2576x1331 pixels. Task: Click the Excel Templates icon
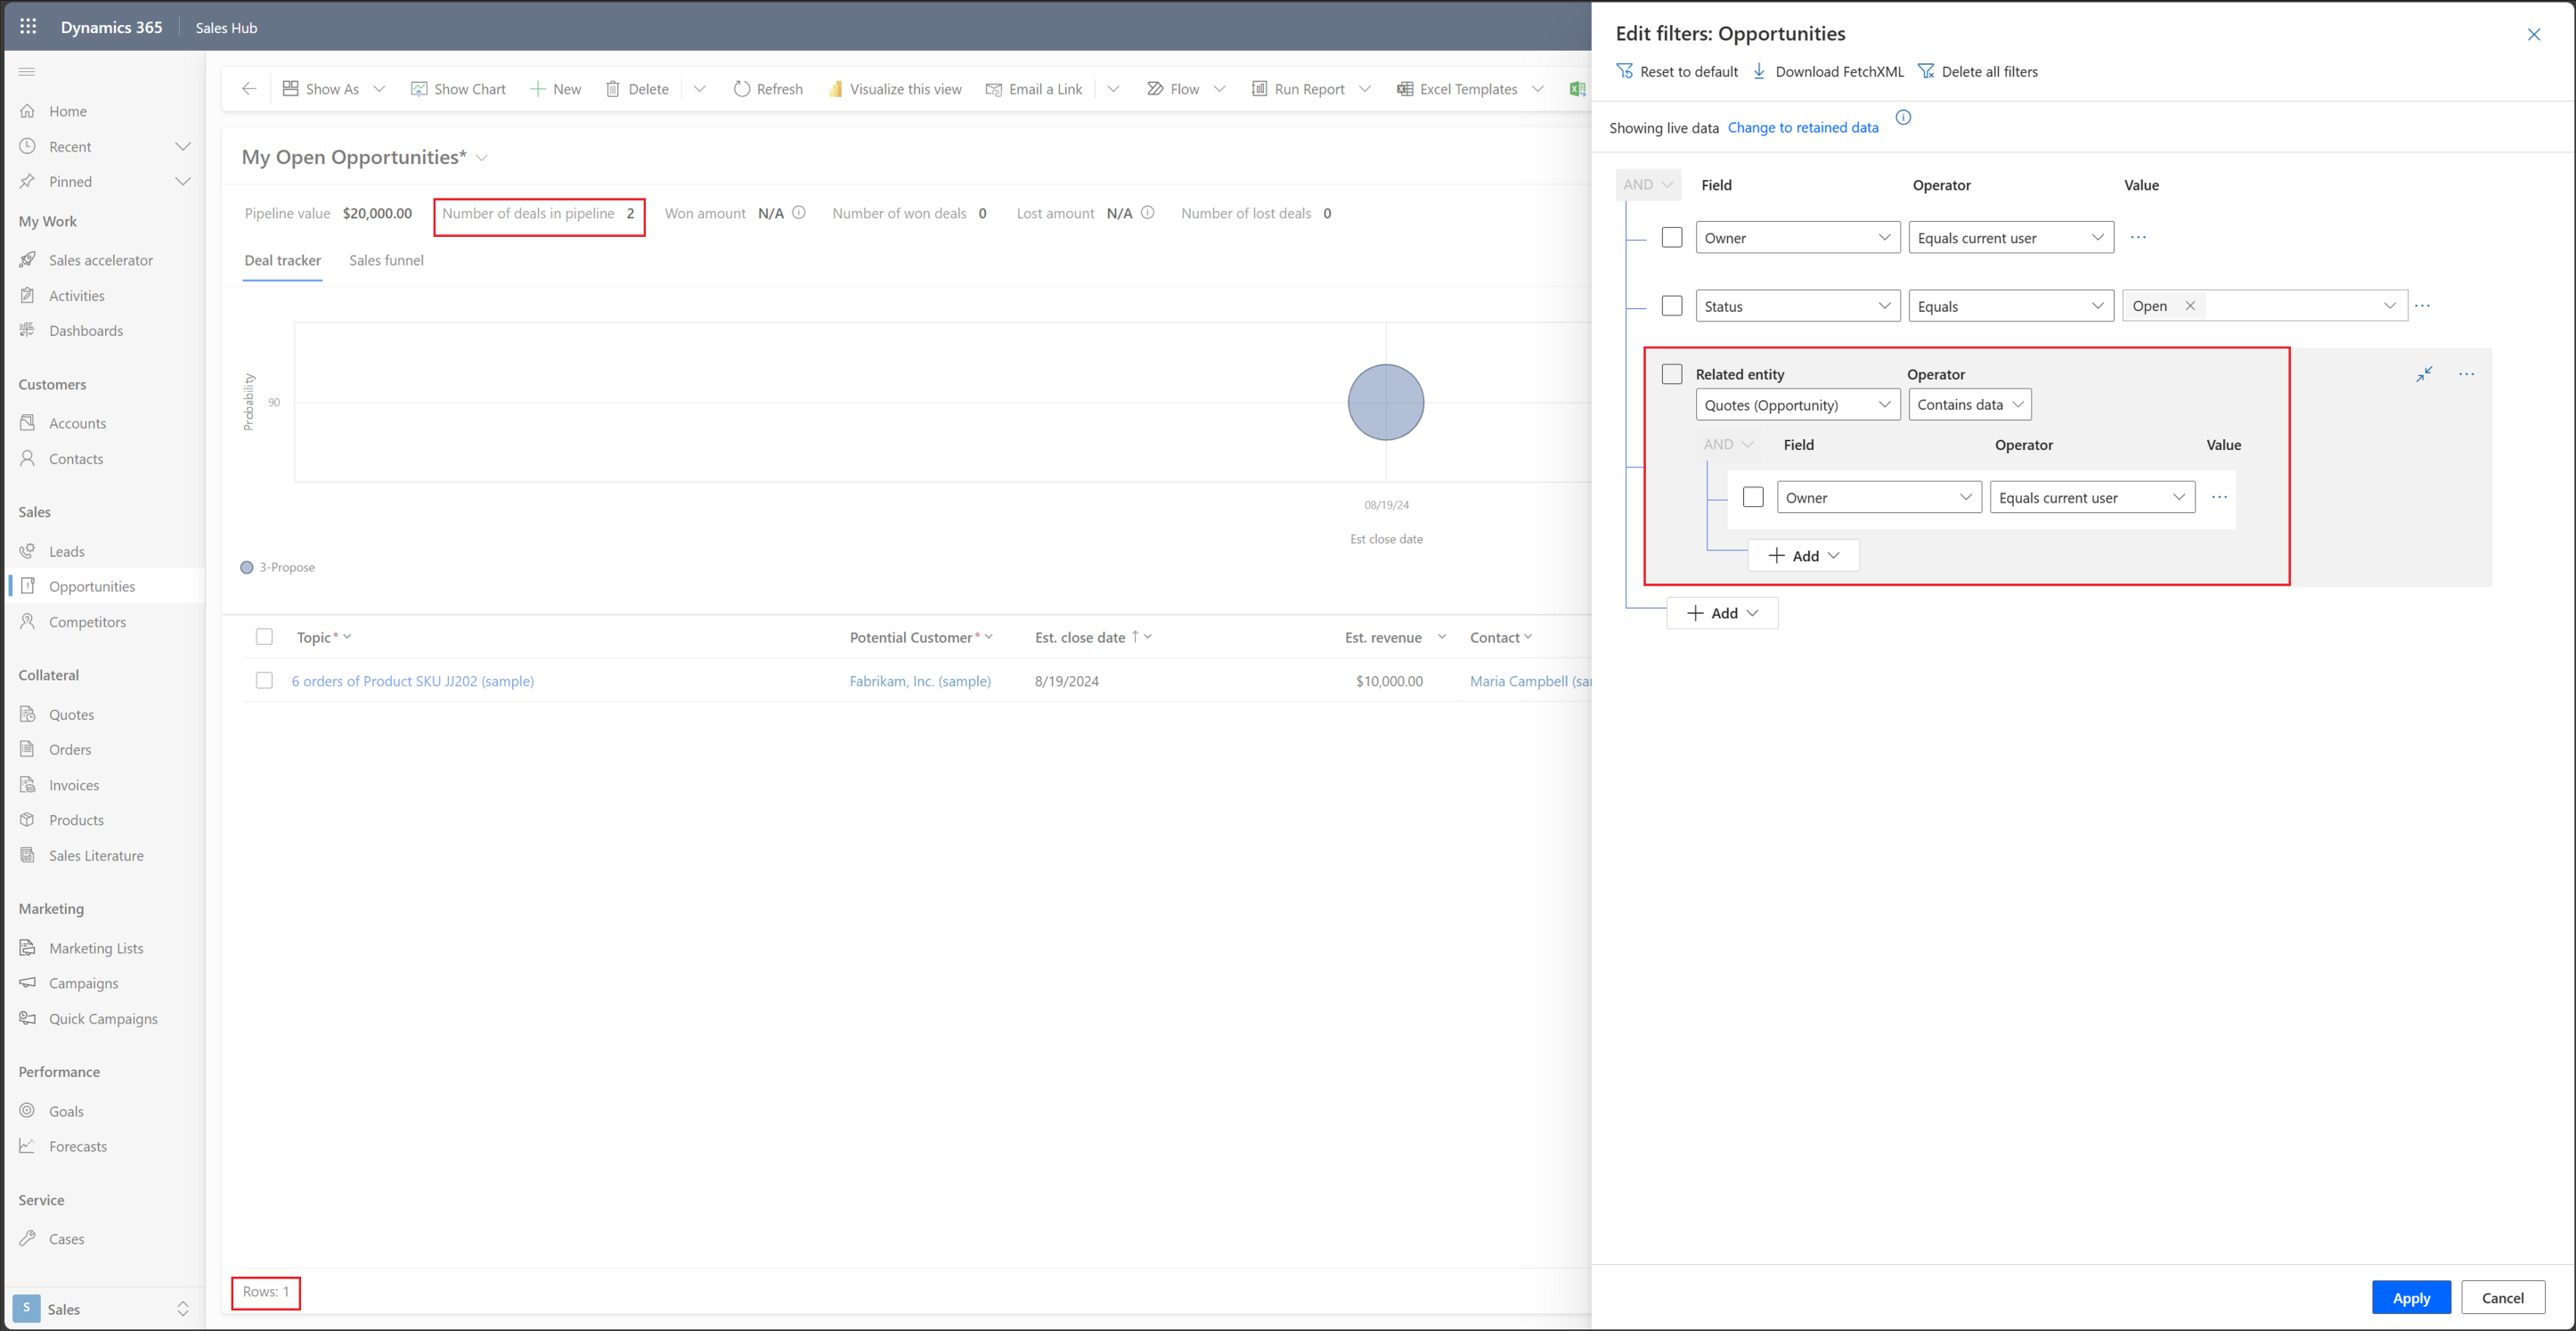(1405, 86)
